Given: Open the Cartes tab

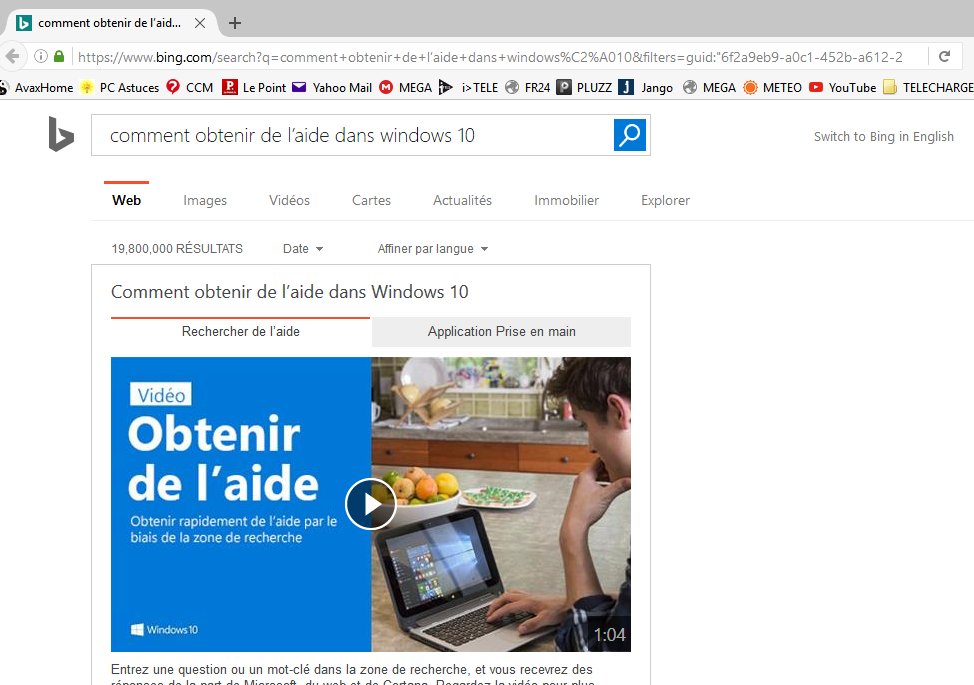Looking at the screenshot, I should point(371,200).
